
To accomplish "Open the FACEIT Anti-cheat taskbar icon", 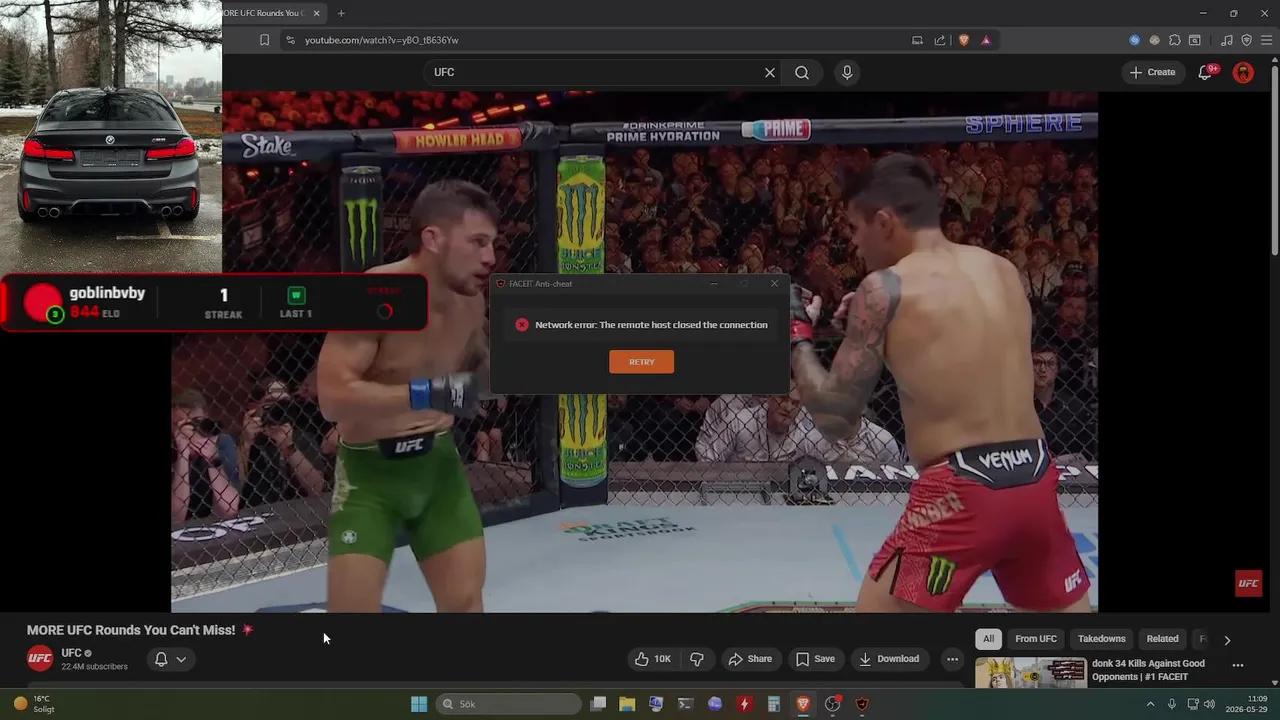I will (862, 704).
